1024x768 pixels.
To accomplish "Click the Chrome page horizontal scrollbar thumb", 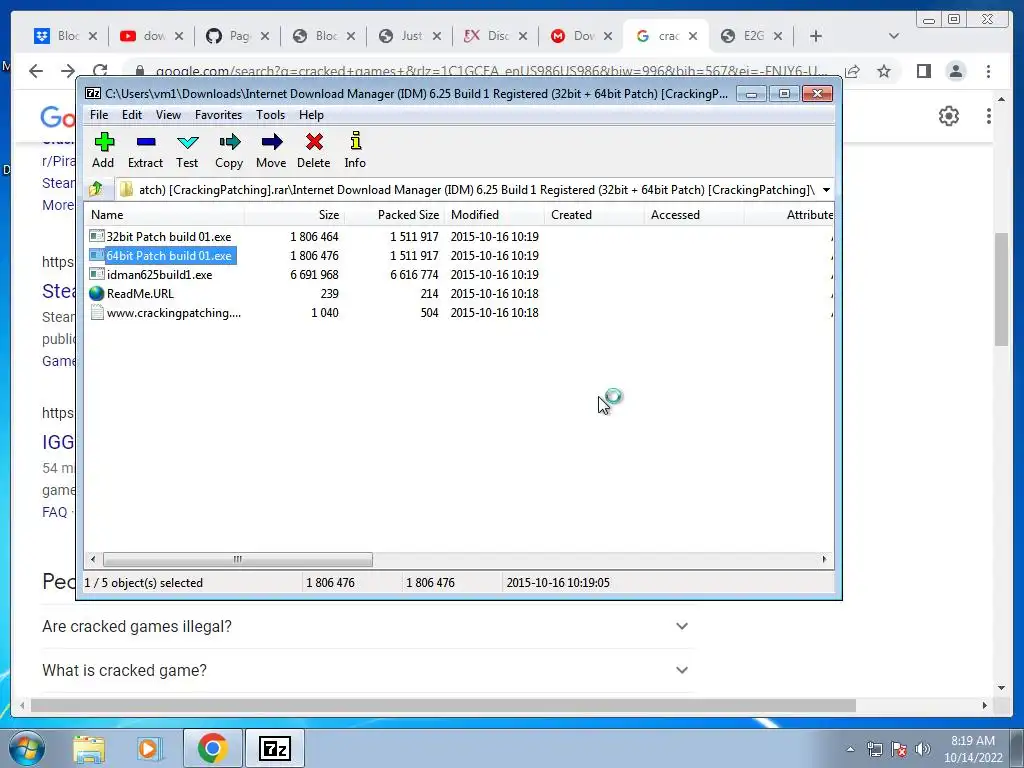I will (x=443, y=705).
